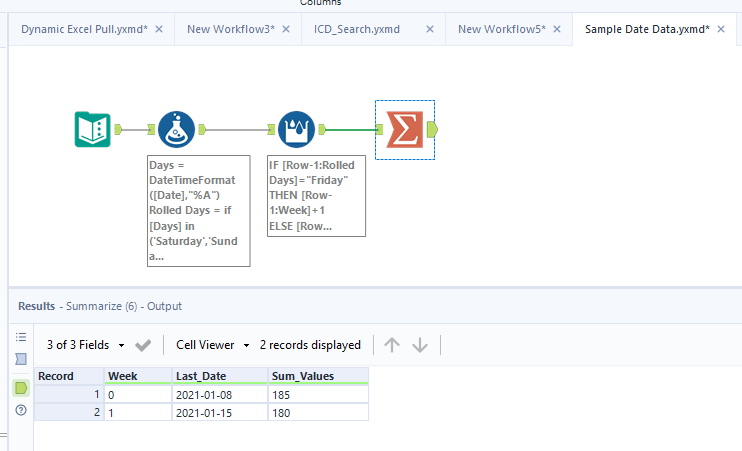The width and height of the screenshot is (742, 451).
Task: Select the Input Data book tool
Action: tap(93, 129)
